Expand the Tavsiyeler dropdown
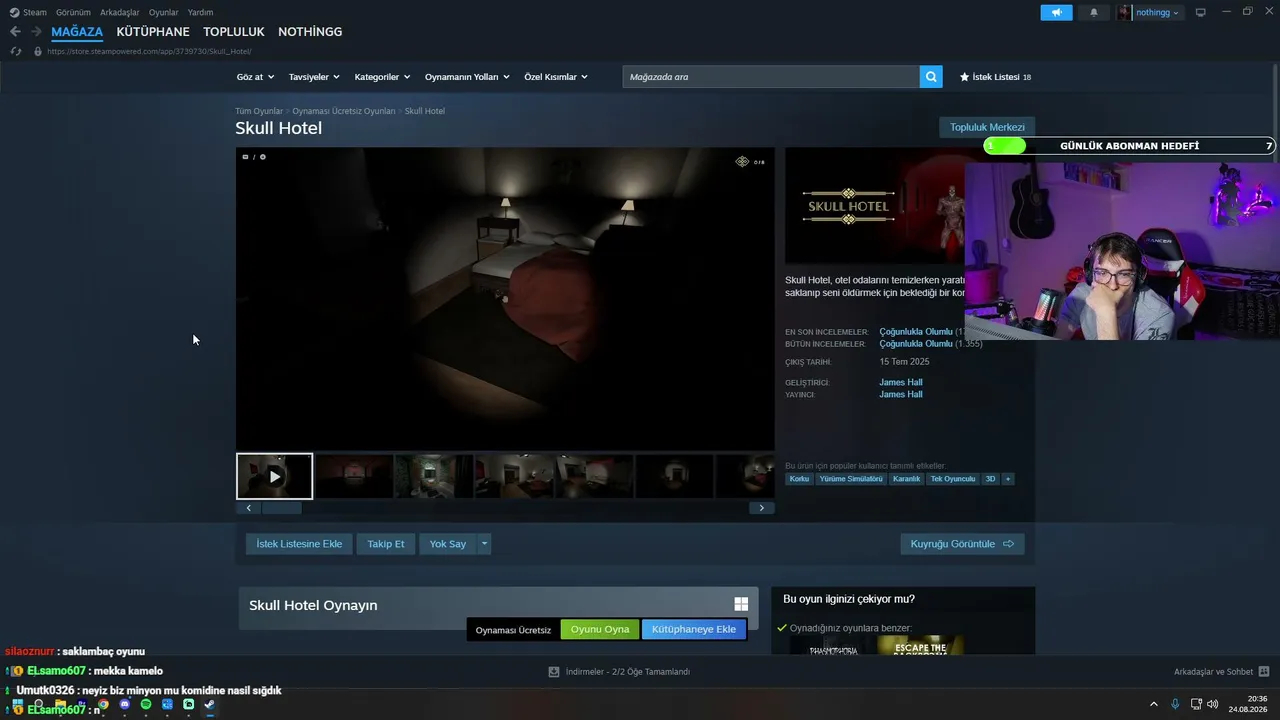Viewport: 1280px width, 720px height. pos(314,77)
